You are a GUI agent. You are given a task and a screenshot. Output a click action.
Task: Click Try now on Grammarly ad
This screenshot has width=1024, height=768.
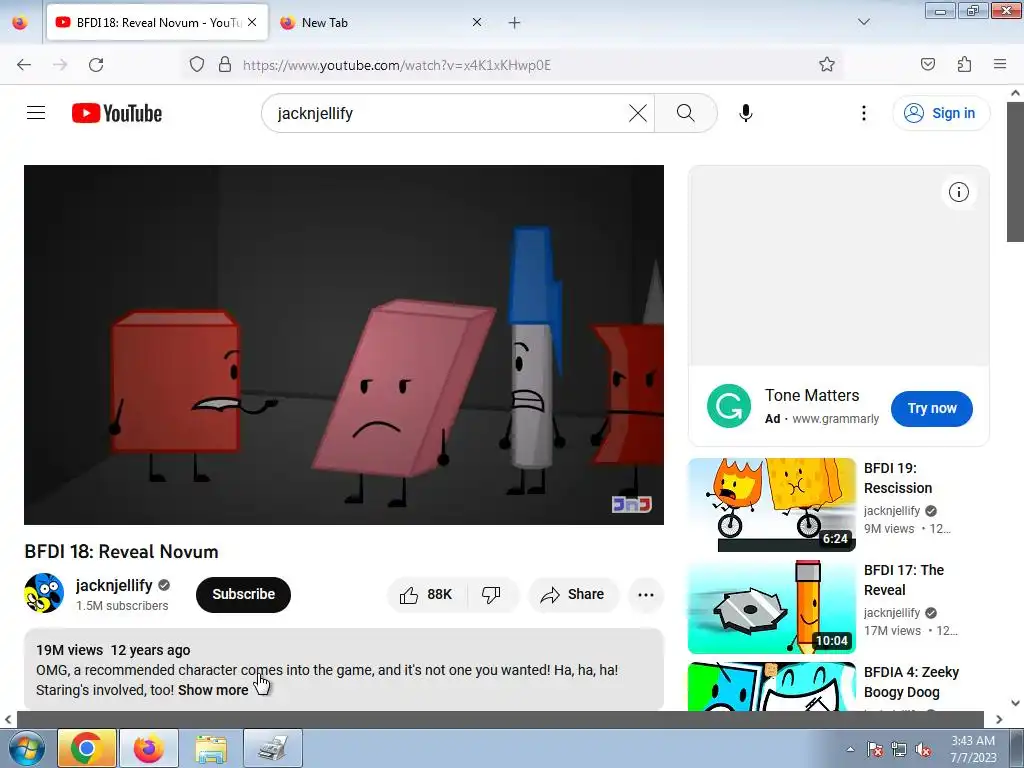pos(932,409)
